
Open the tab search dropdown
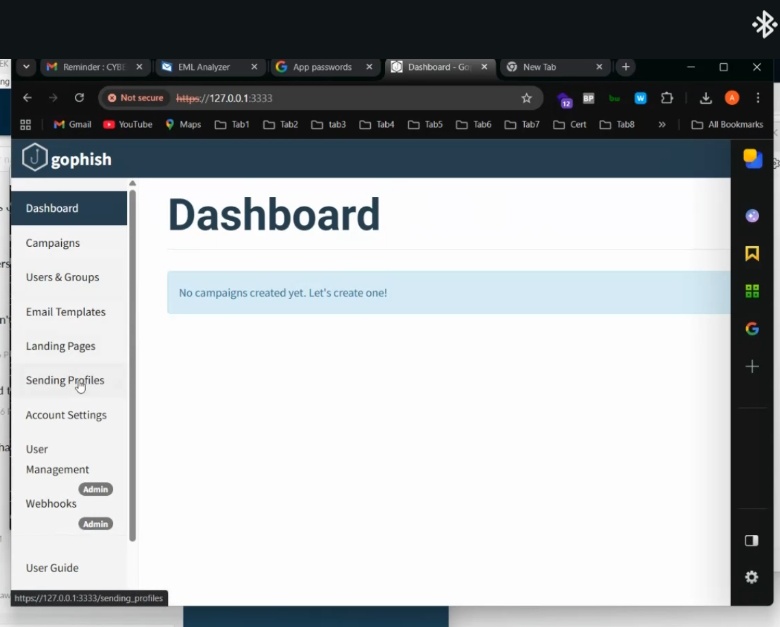(x=26, y=67)
